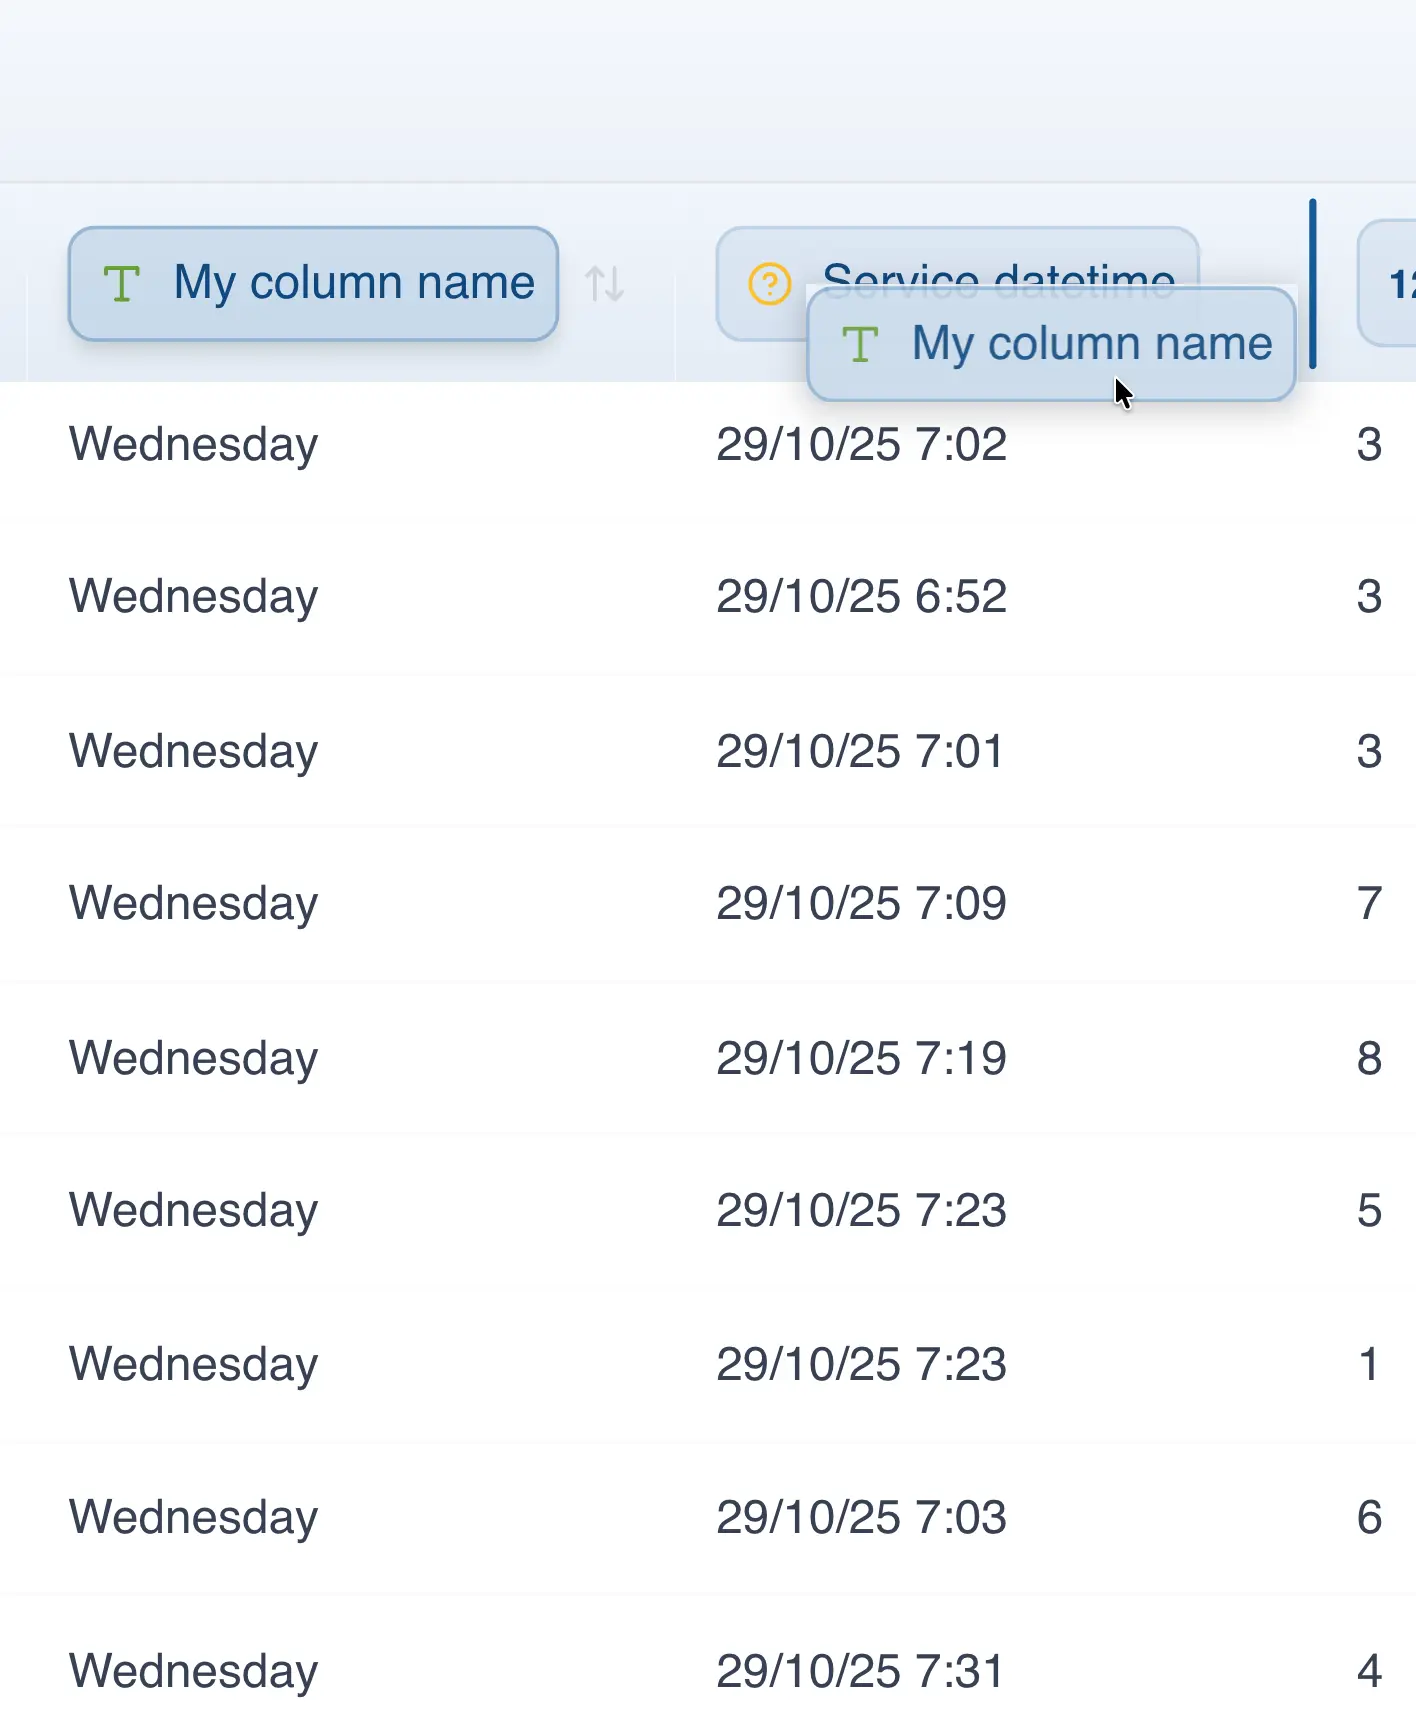This screenshot has height=1724, width=1416.
Task: Click the green T icon in the first column header
Action: click(122, 284)
